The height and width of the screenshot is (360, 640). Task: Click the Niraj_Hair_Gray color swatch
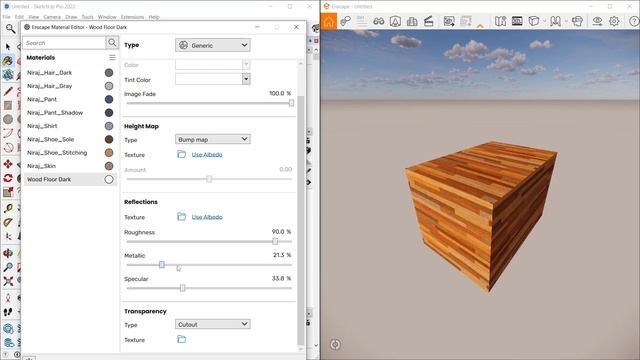109,86
